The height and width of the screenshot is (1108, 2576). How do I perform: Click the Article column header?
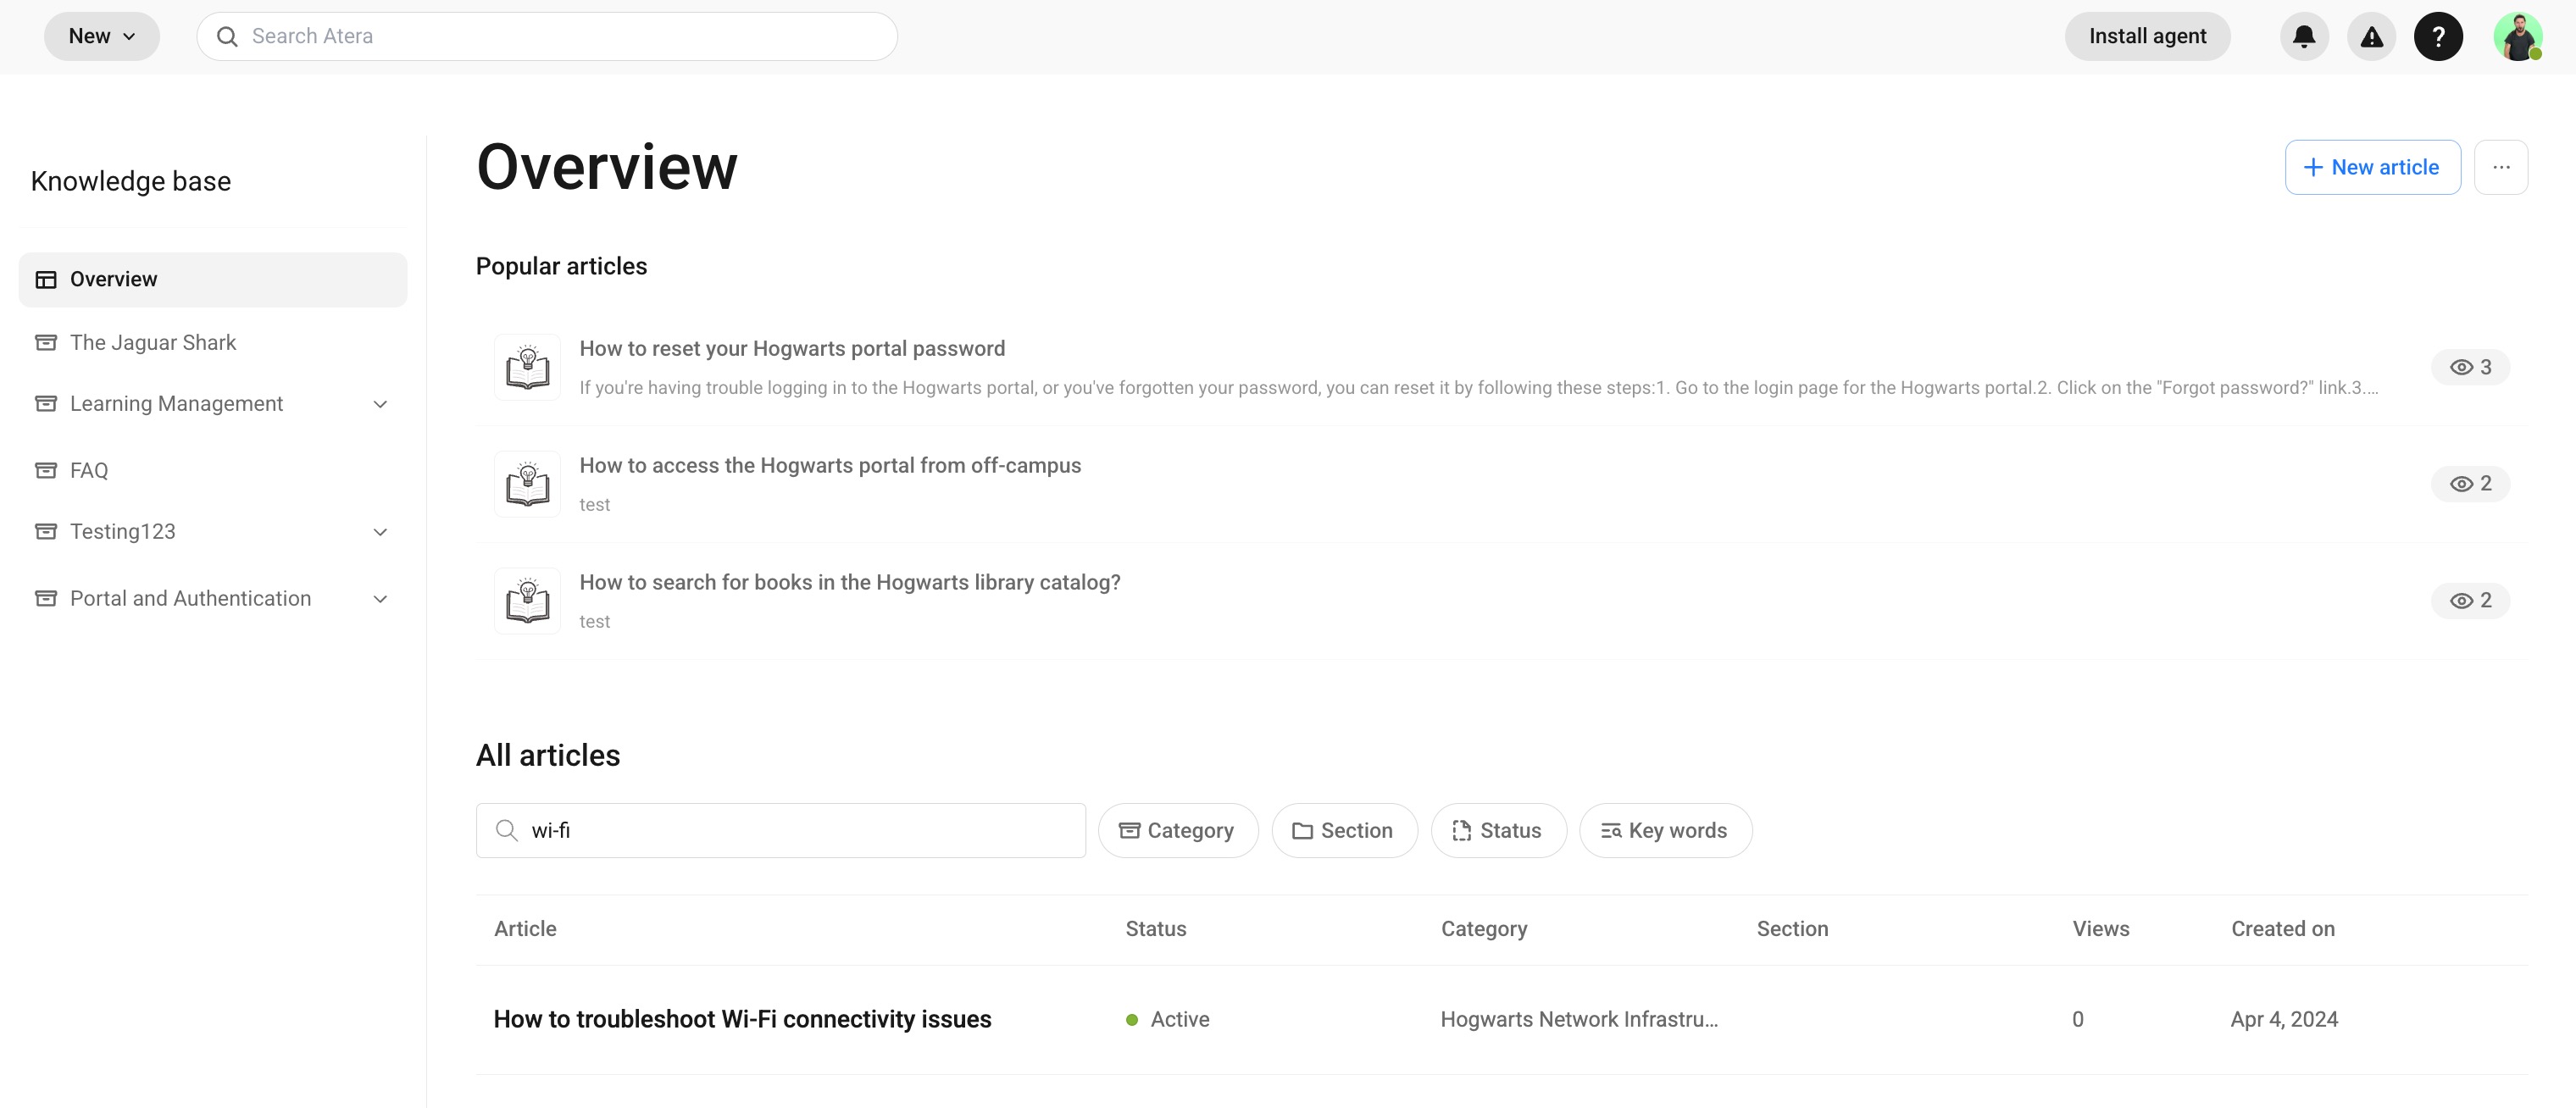525,929
